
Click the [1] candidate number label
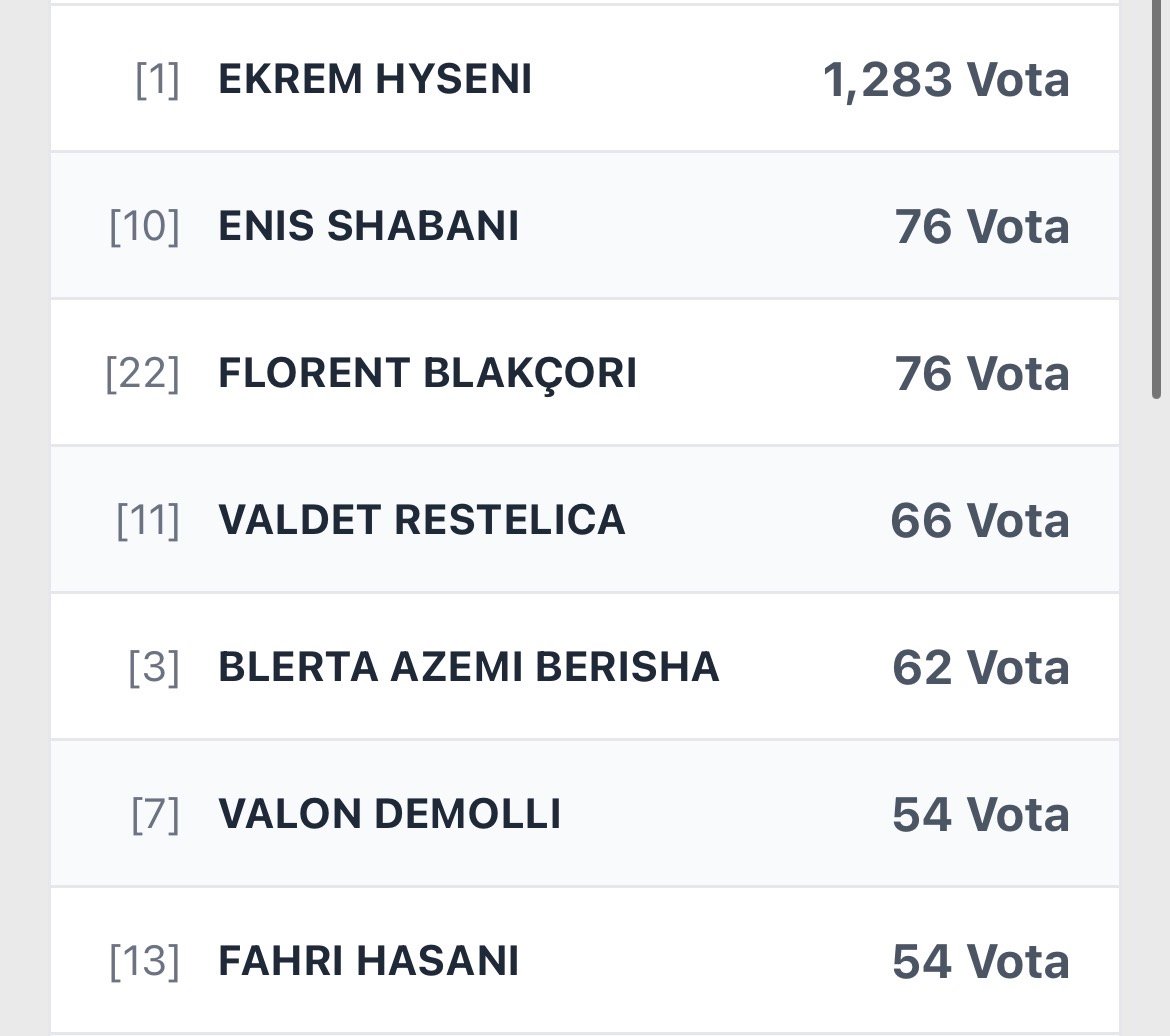[x=157, y=80]
